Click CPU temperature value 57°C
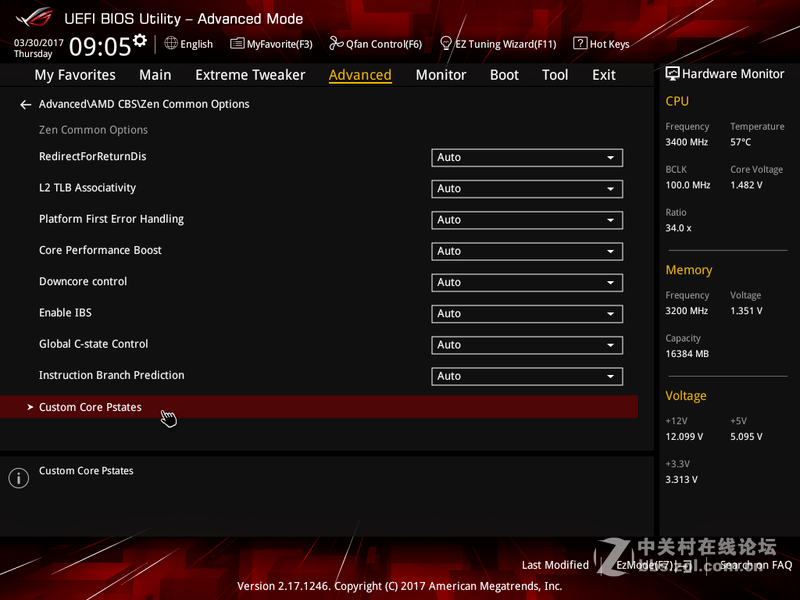 tap(740, 142)
